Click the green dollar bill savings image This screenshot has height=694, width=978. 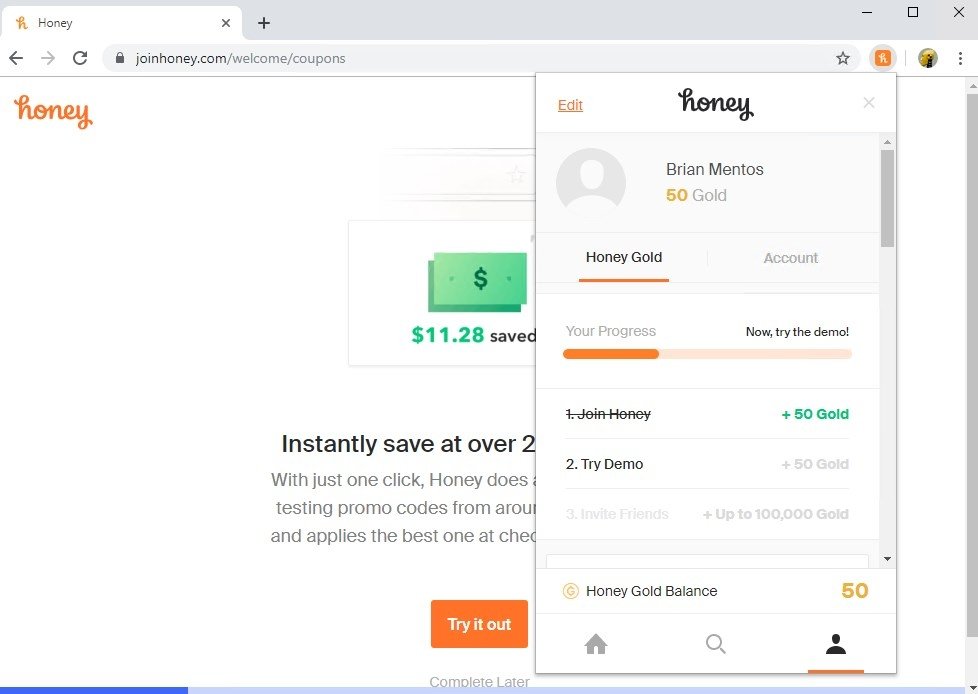pos(477,282)
